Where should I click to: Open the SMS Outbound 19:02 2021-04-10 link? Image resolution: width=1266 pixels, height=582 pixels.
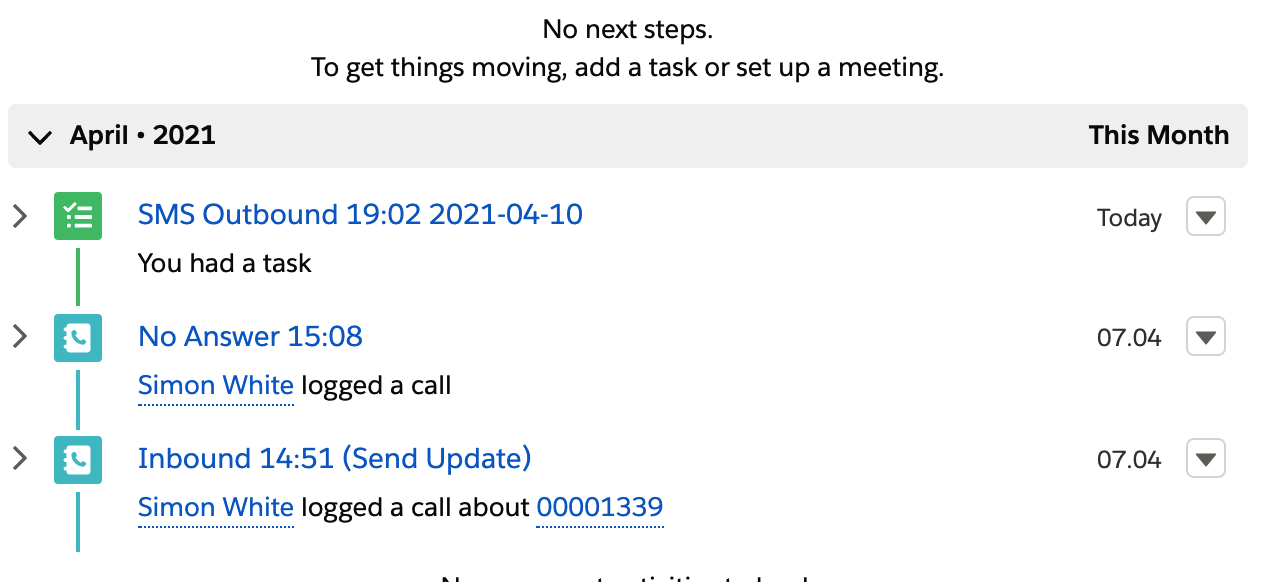click(x=360, y=215)
